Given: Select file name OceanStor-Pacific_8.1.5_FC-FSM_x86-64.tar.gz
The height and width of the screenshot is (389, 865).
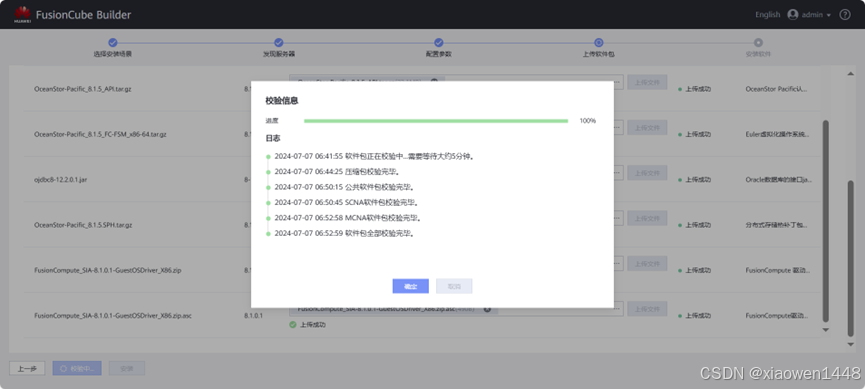Looking at the screenshot, I should point(100,134).
